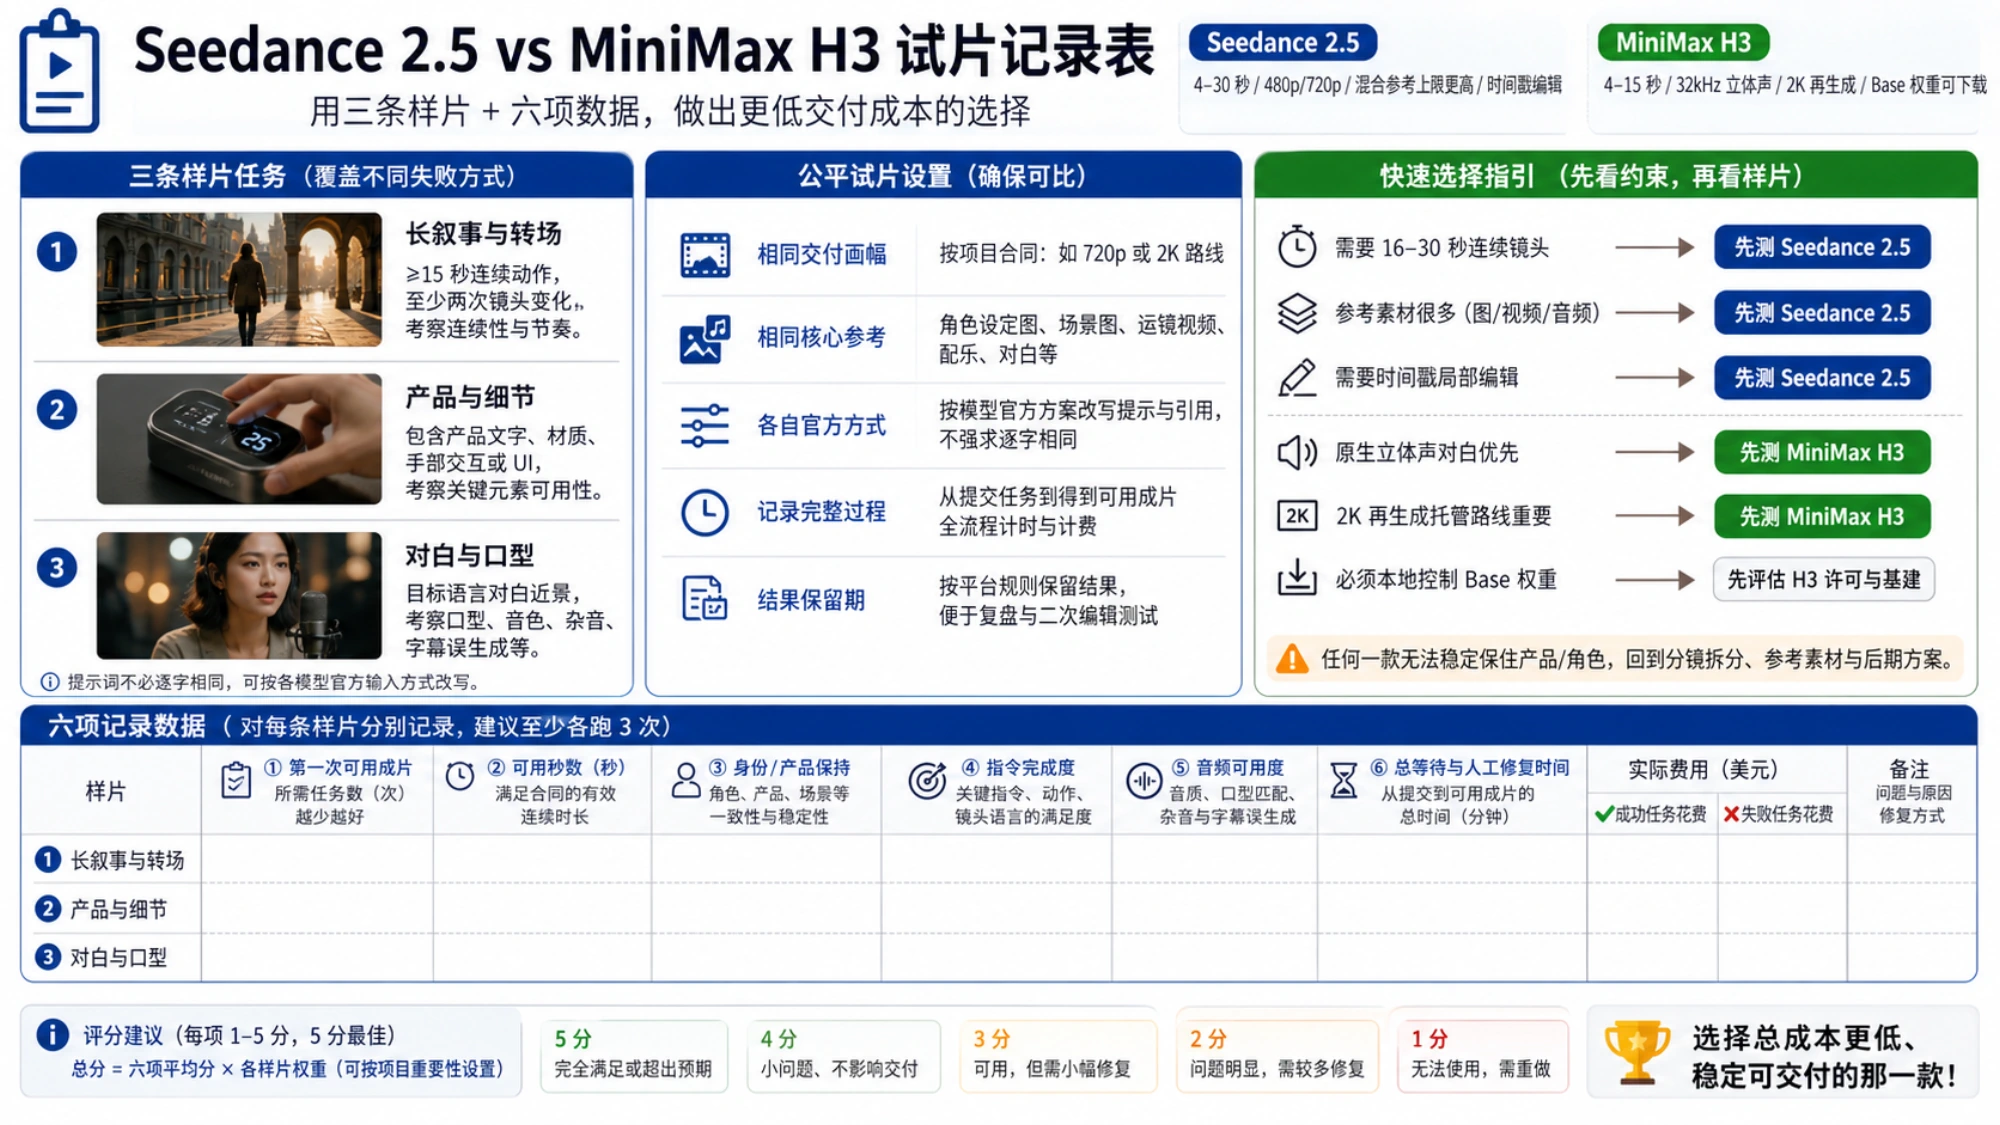This screenshot has height=1125, width=2000.
Task: Open the 长叙事与转场 street scene thumbnail
Action: point(239,279)
